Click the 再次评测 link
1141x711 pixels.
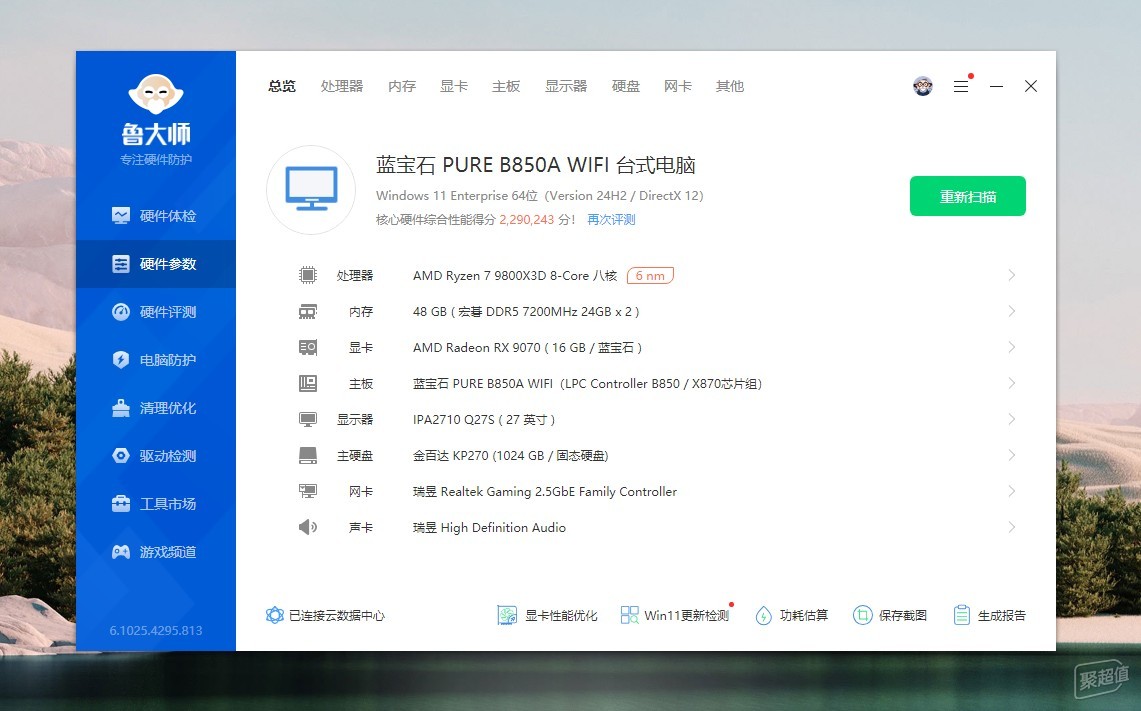[611, 220]
